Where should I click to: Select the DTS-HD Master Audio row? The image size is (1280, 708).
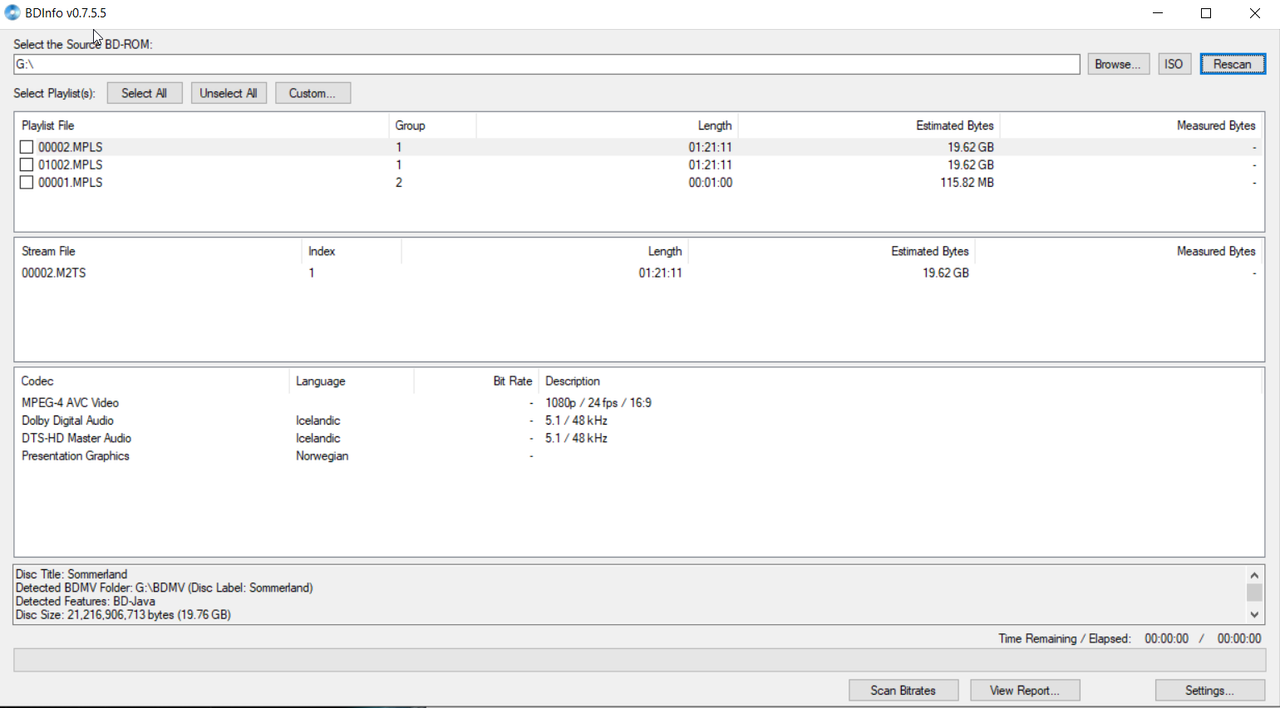638,438
